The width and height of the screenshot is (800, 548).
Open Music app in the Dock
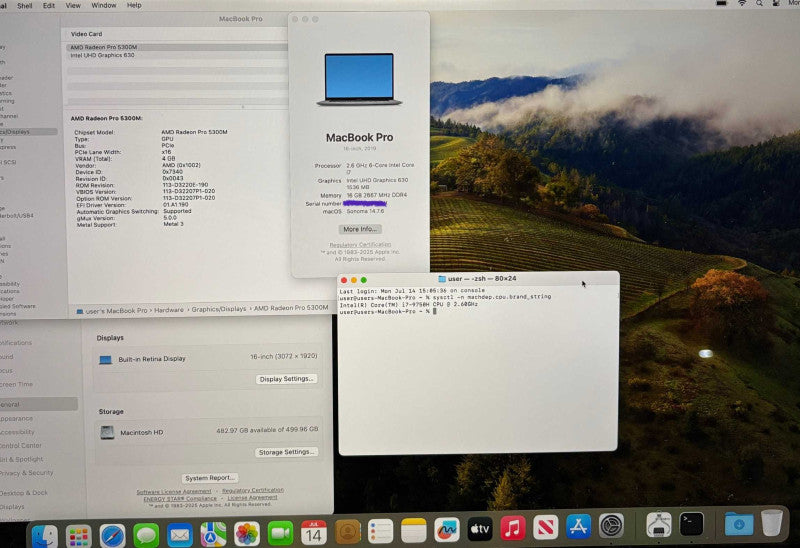pyautogui.click(x=513, y=528)
